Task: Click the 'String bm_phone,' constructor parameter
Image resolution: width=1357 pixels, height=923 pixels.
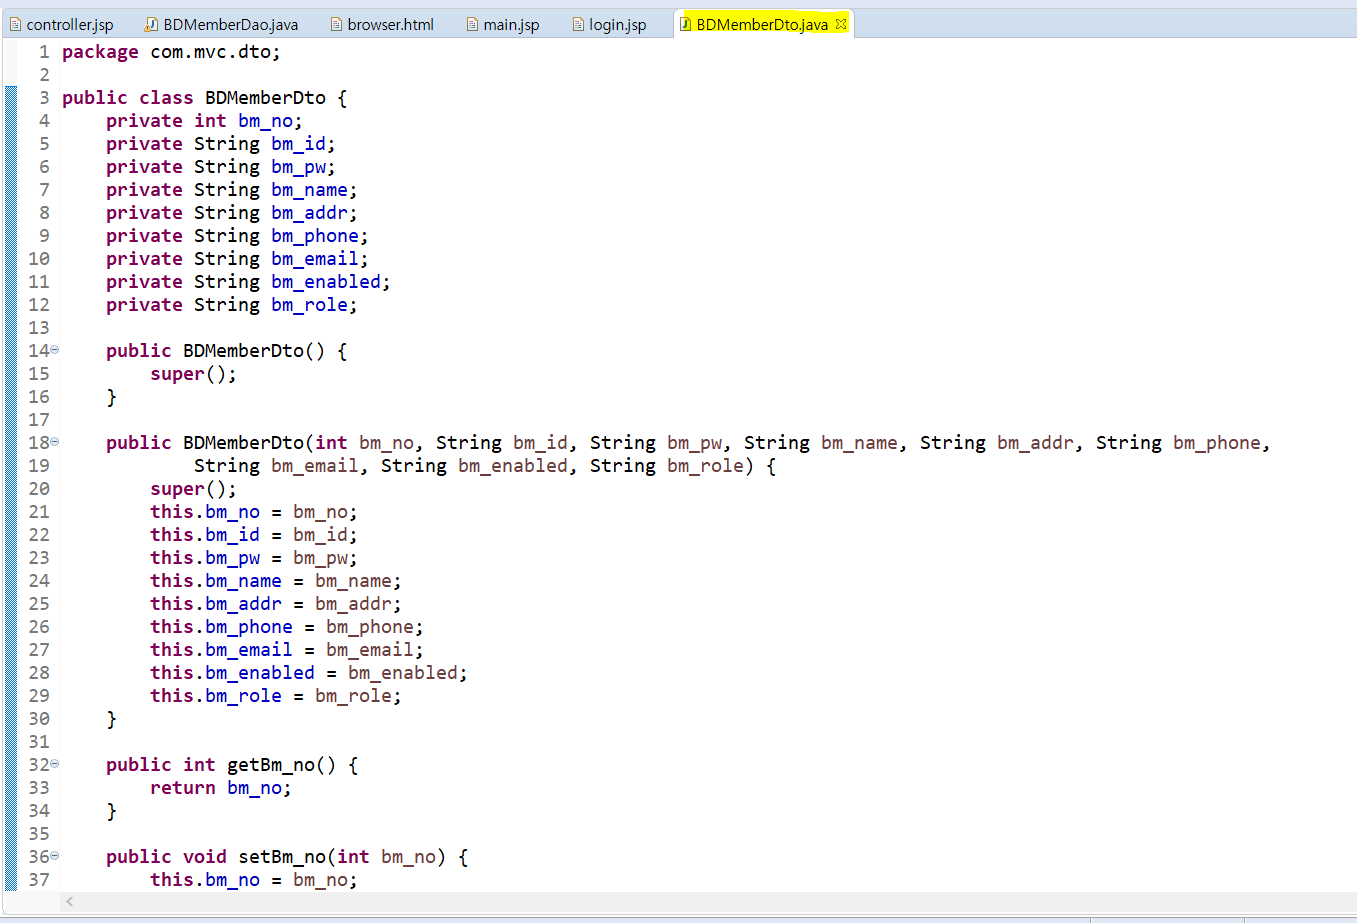Action: pos(1183,443)
